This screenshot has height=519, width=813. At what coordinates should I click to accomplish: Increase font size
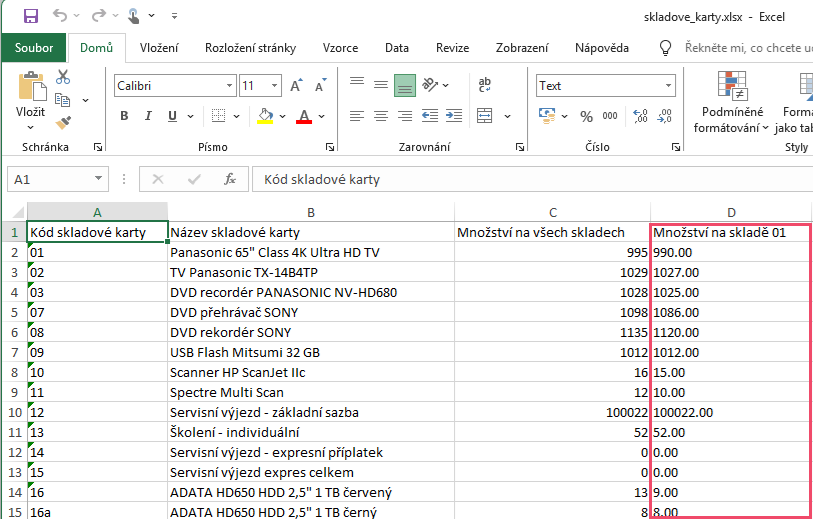coord(296,86)
